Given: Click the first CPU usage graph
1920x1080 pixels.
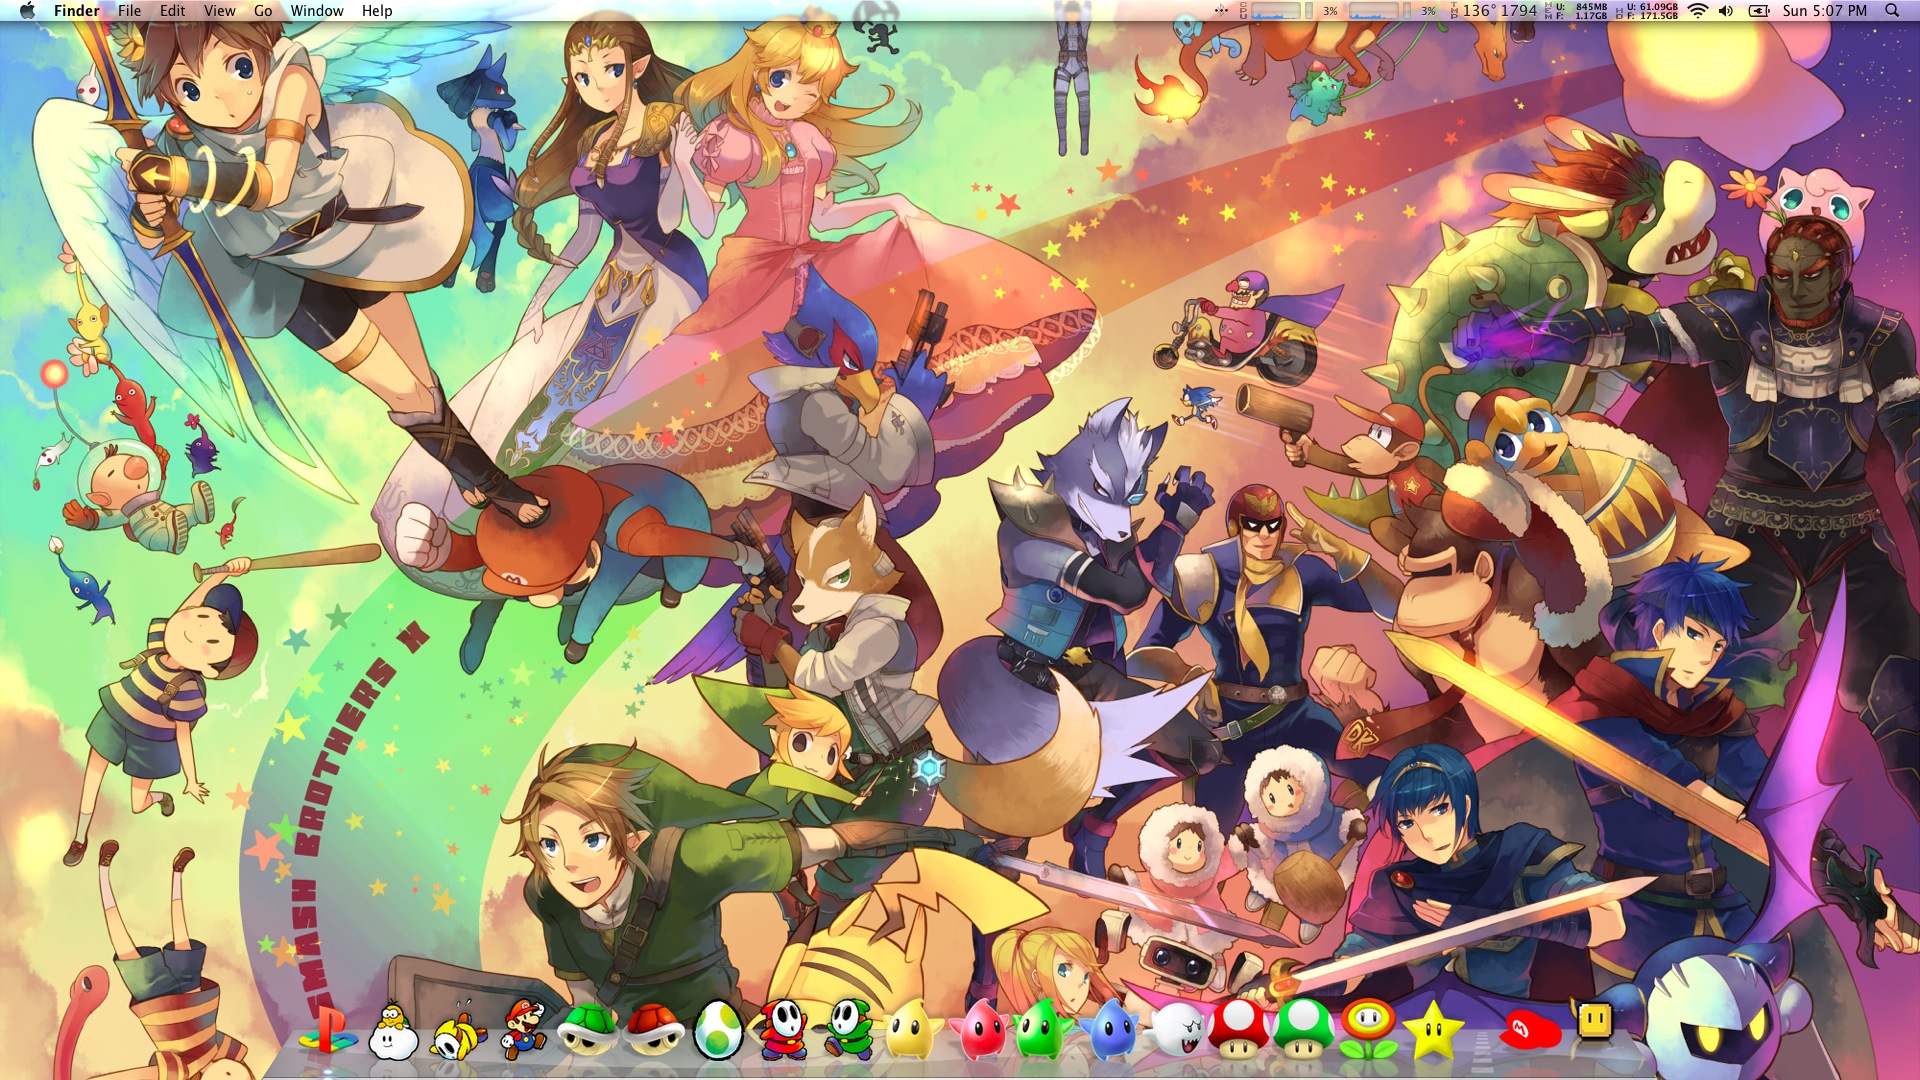Looking at the screenshot, I should click(x=1275, y=11).
